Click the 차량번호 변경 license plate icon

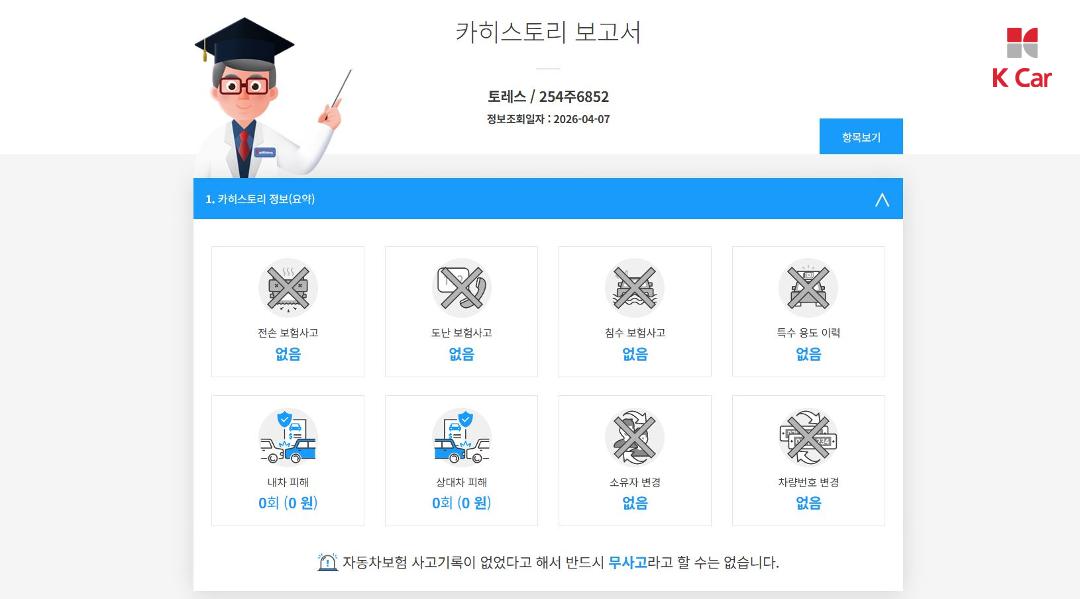pyautogui.click(x=808, y=437)
